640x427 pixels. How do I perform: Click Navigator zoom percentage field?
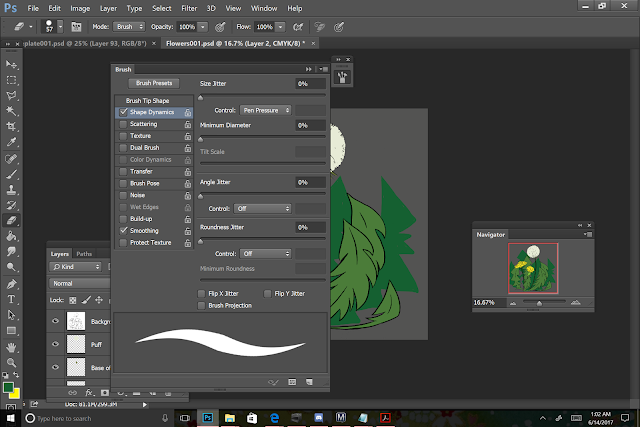coord(489,302)
